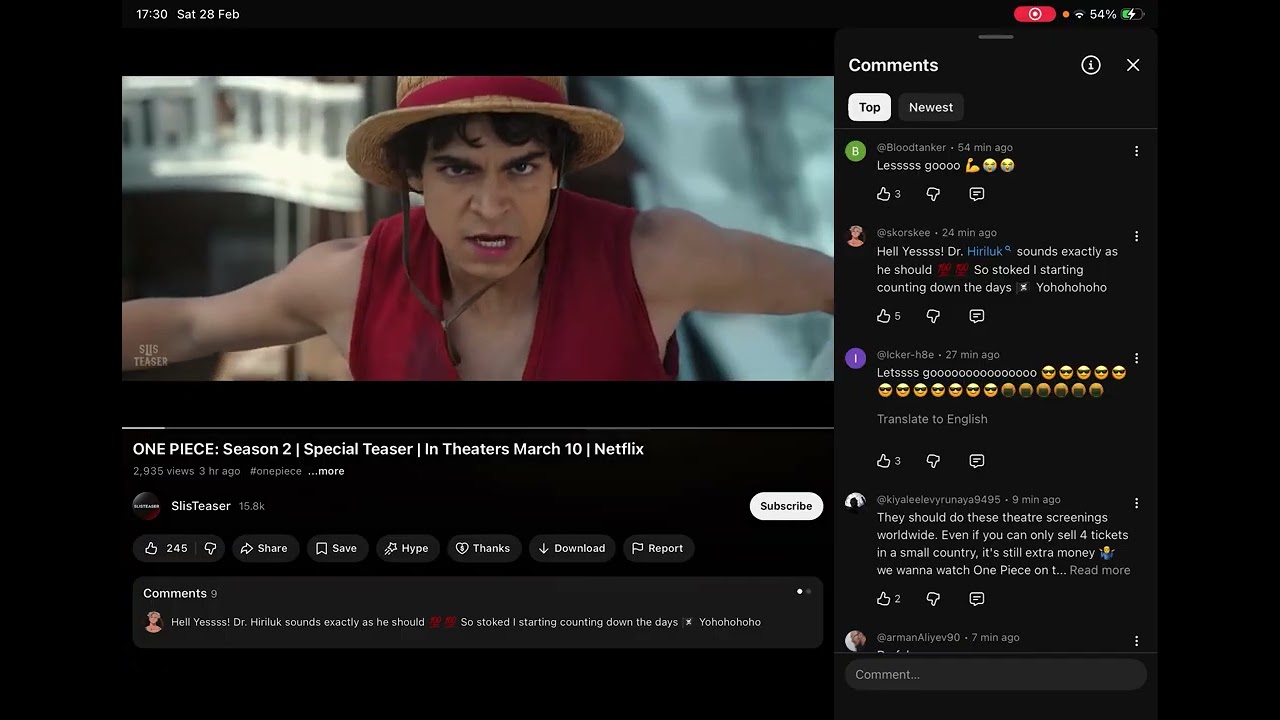1280x720 pixels.
Task: Reply to @Icker-h8e's comment
Action: pyautogui.click(x=977, y=461)
